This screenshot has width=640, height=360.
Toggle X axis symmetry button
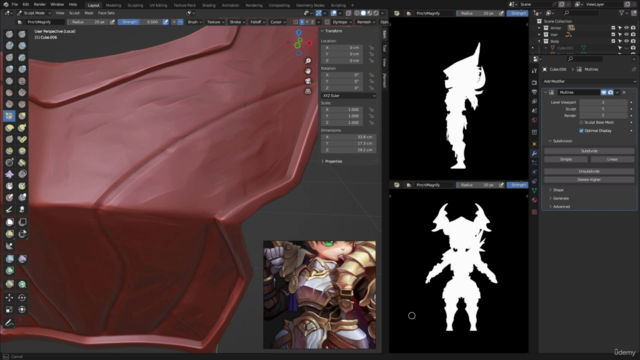(x=302, y=22)
